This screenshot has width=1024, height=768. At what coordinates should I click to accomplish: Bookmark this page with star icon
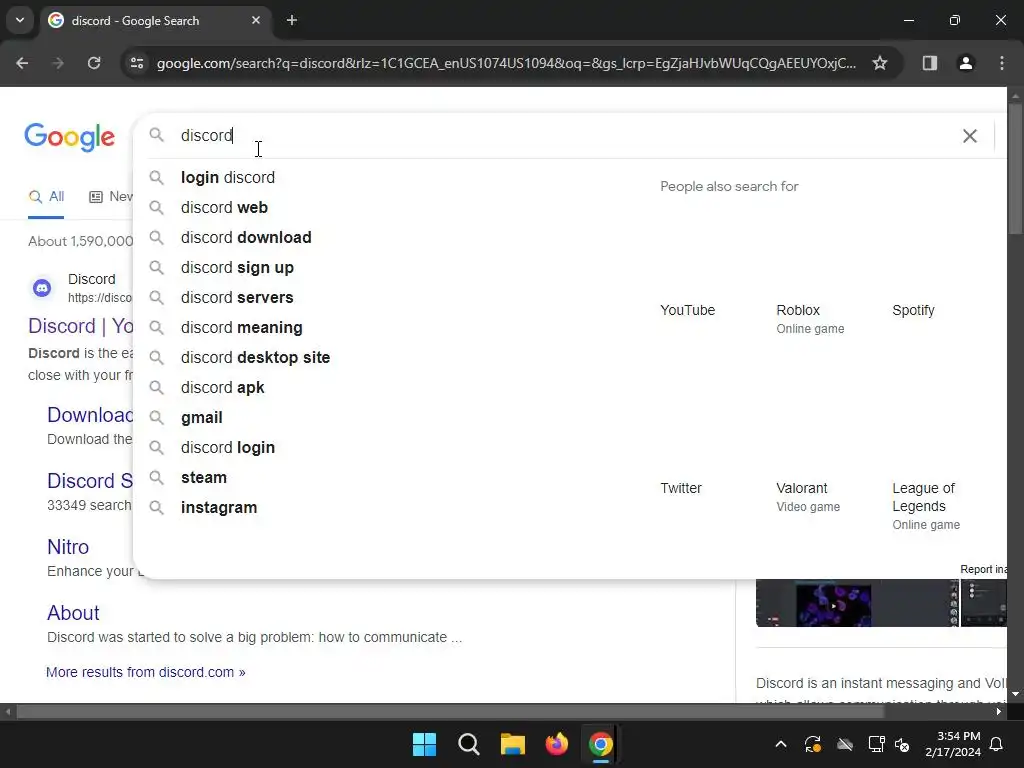coord(880,63)
